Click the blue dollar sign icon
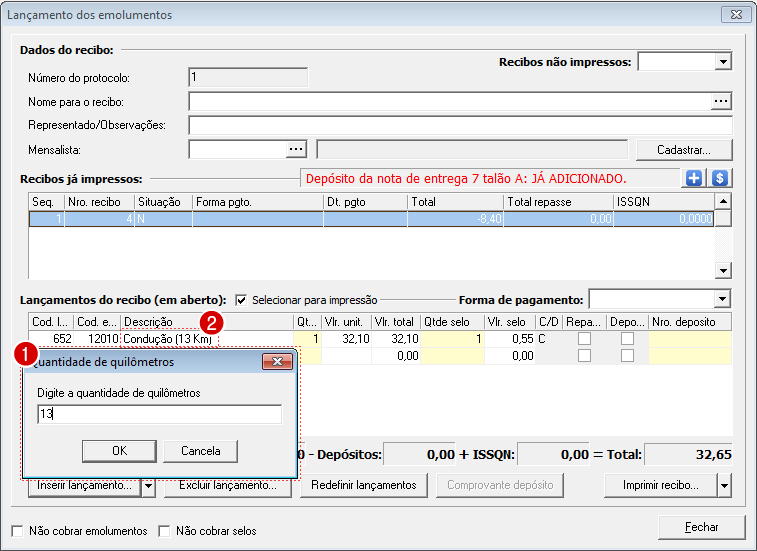Screen dimensions: 757x551 click(x=719, y=178)
